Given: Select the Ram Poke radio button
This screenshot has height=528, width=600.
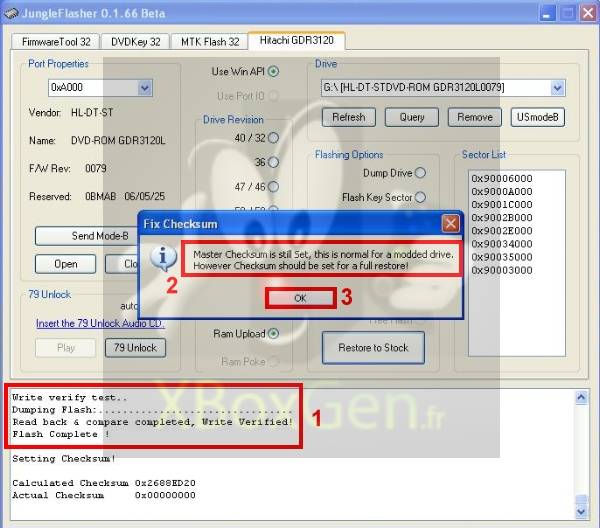Looking at the screenshot, I should point(273,361).
